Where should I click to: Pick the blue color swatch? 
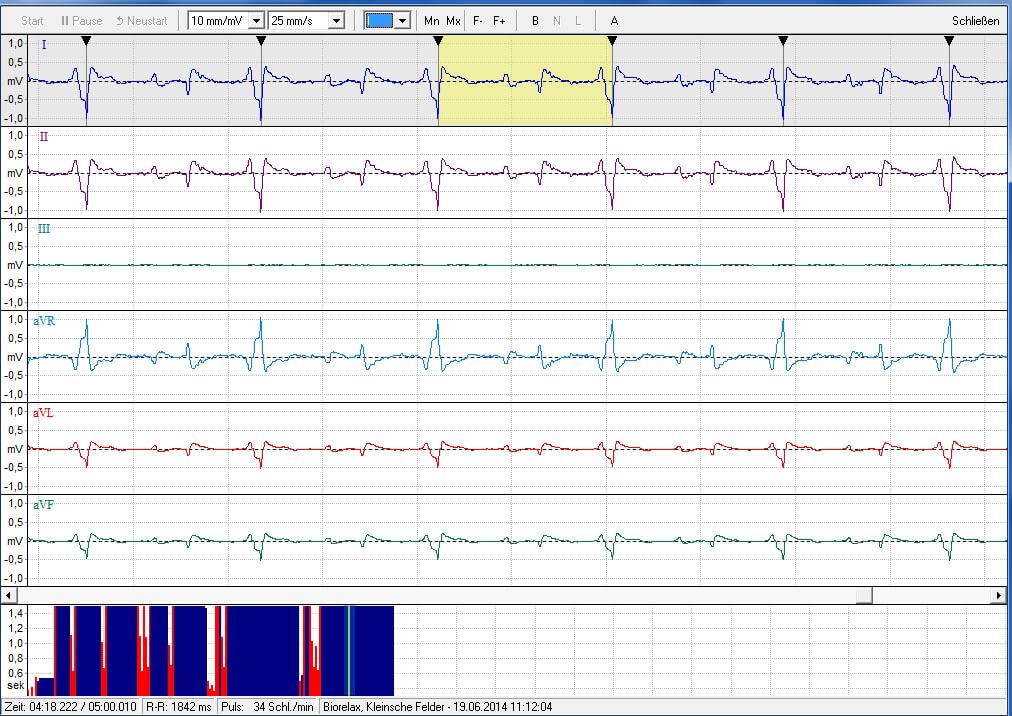[x=380, y=21]
